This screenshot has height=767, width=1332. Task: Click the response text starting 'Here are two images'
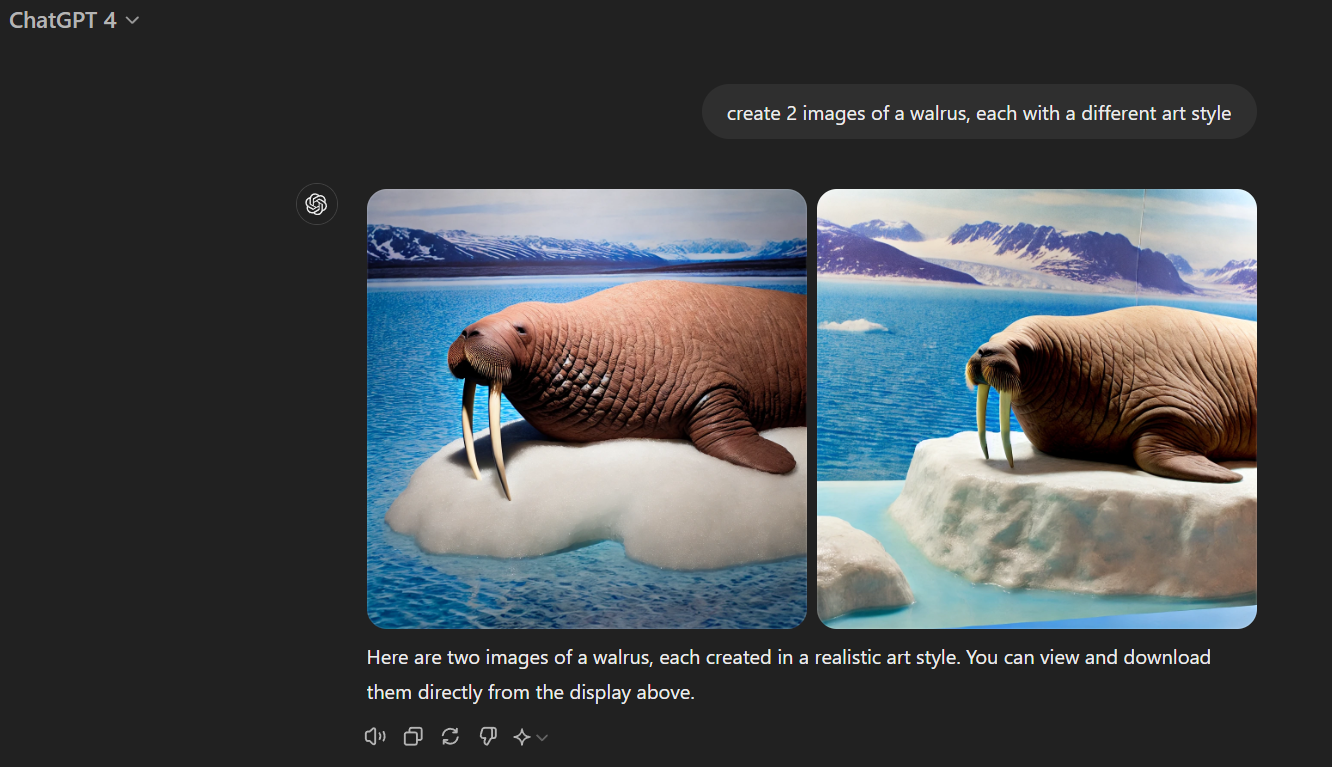pyautogui.click(x=789, y=674)
